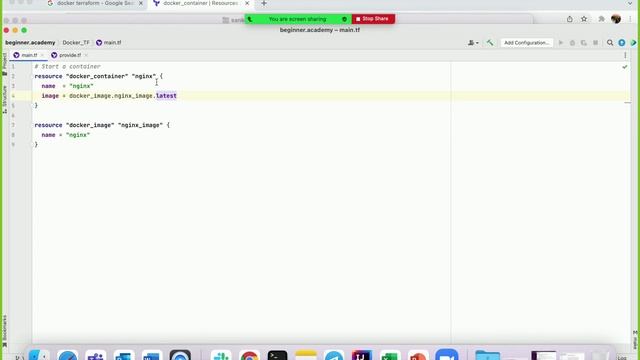Open the code-with-me user dropdown
This screenshot has width=640, height=360.
point(473,42)
